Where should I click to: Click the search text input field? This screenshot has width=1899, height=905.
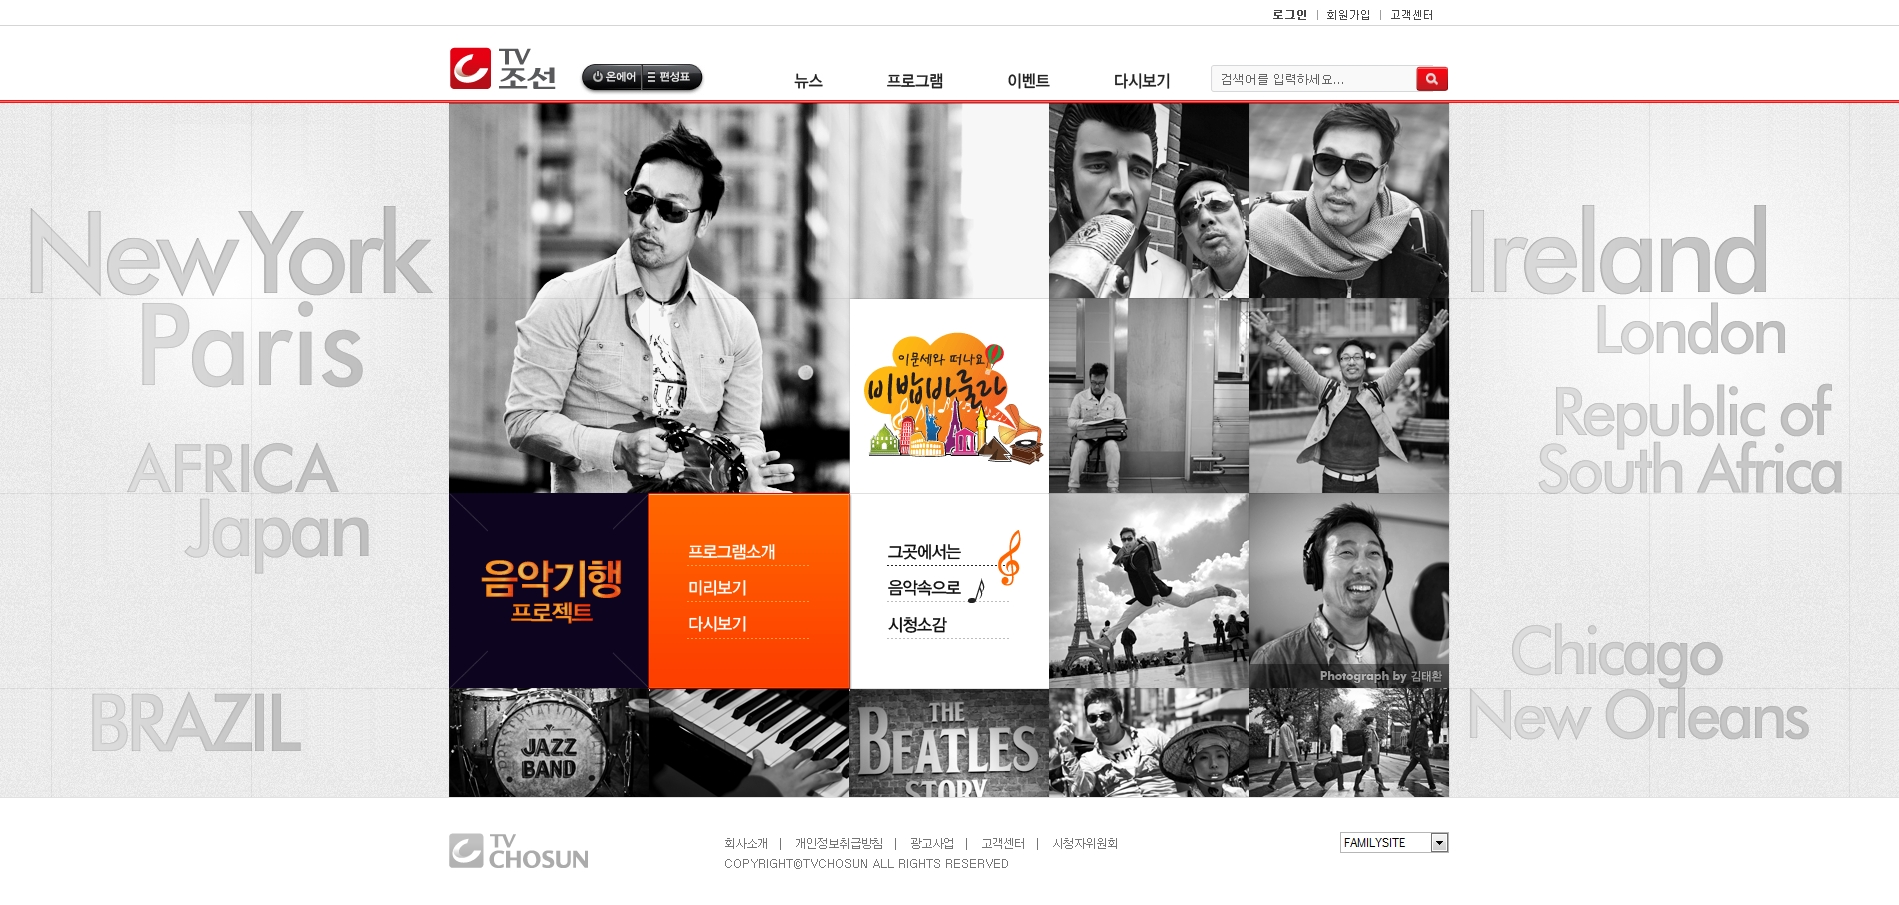click(x=1312, y=79)
